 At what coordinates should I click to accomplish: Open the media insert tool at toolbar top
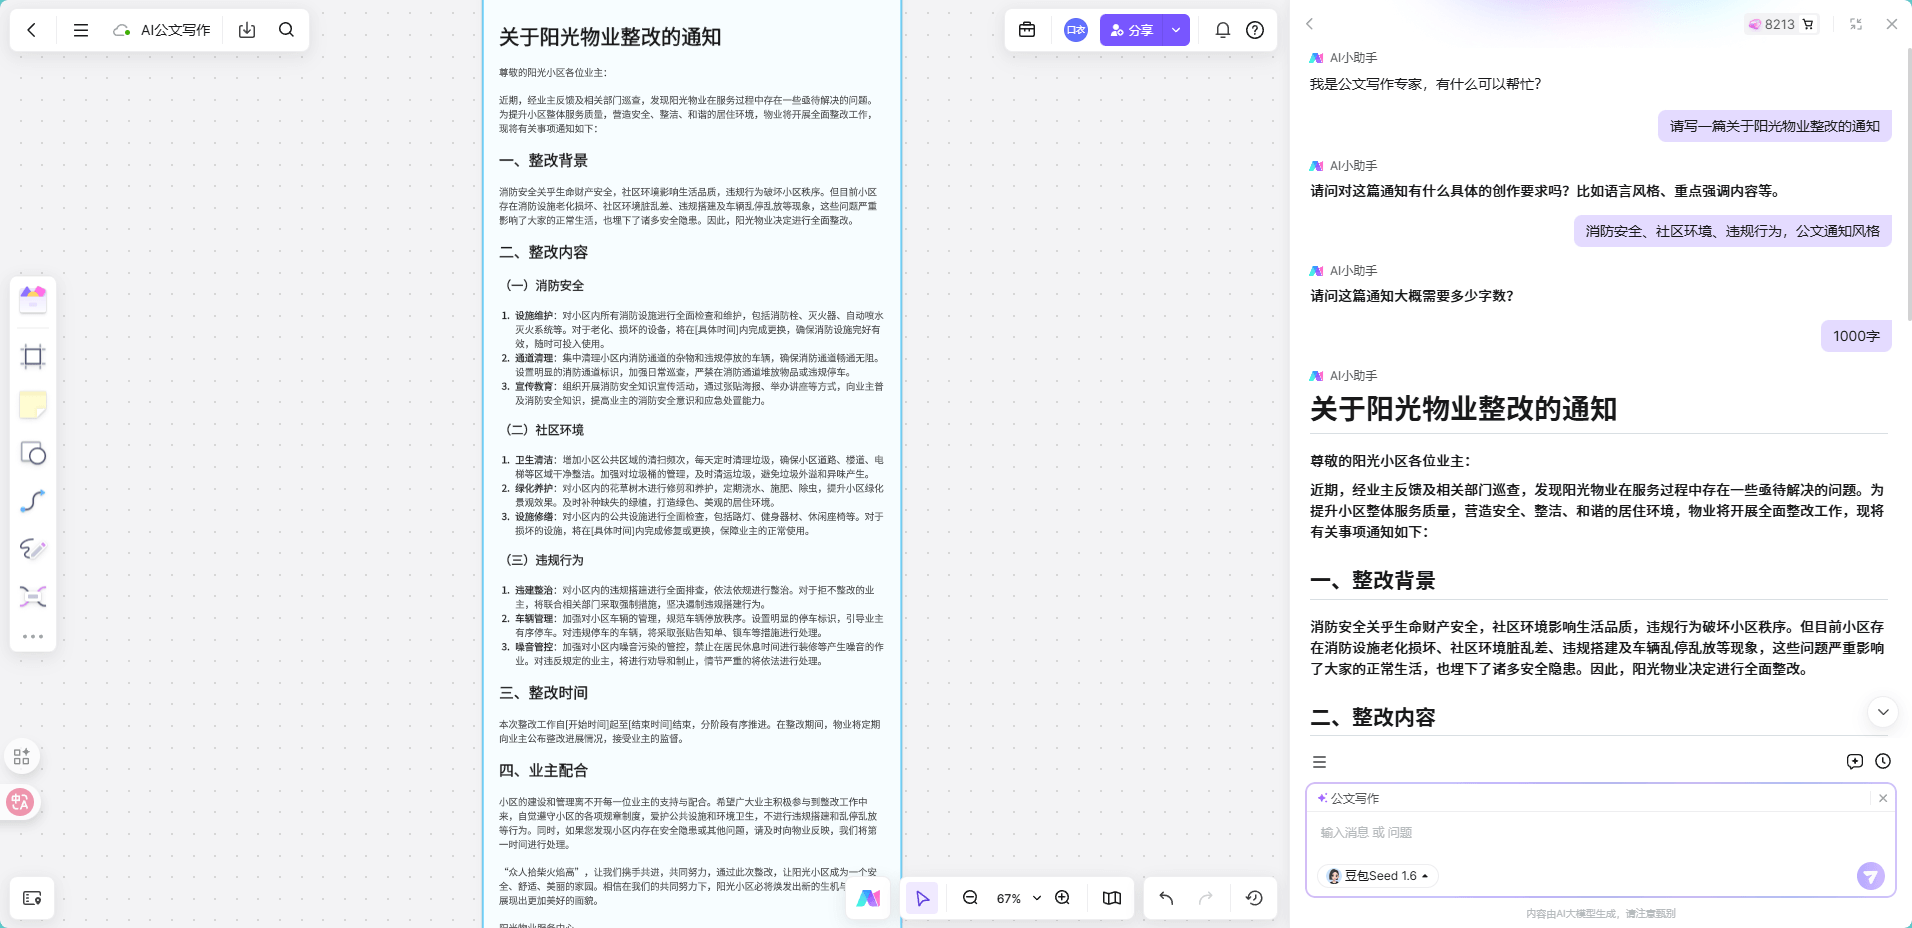[x=33, y=299]
